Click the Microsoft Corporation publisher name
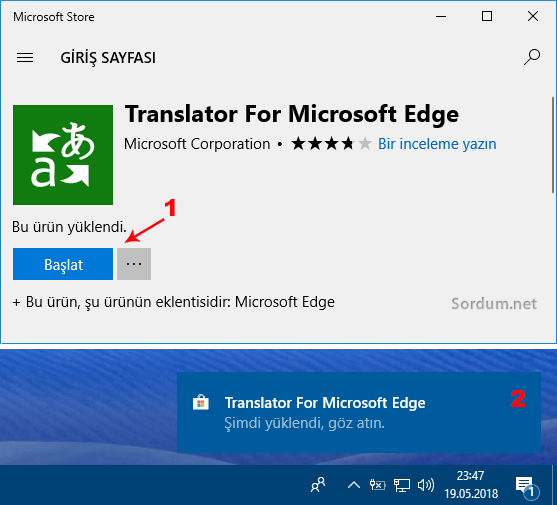 197,144
